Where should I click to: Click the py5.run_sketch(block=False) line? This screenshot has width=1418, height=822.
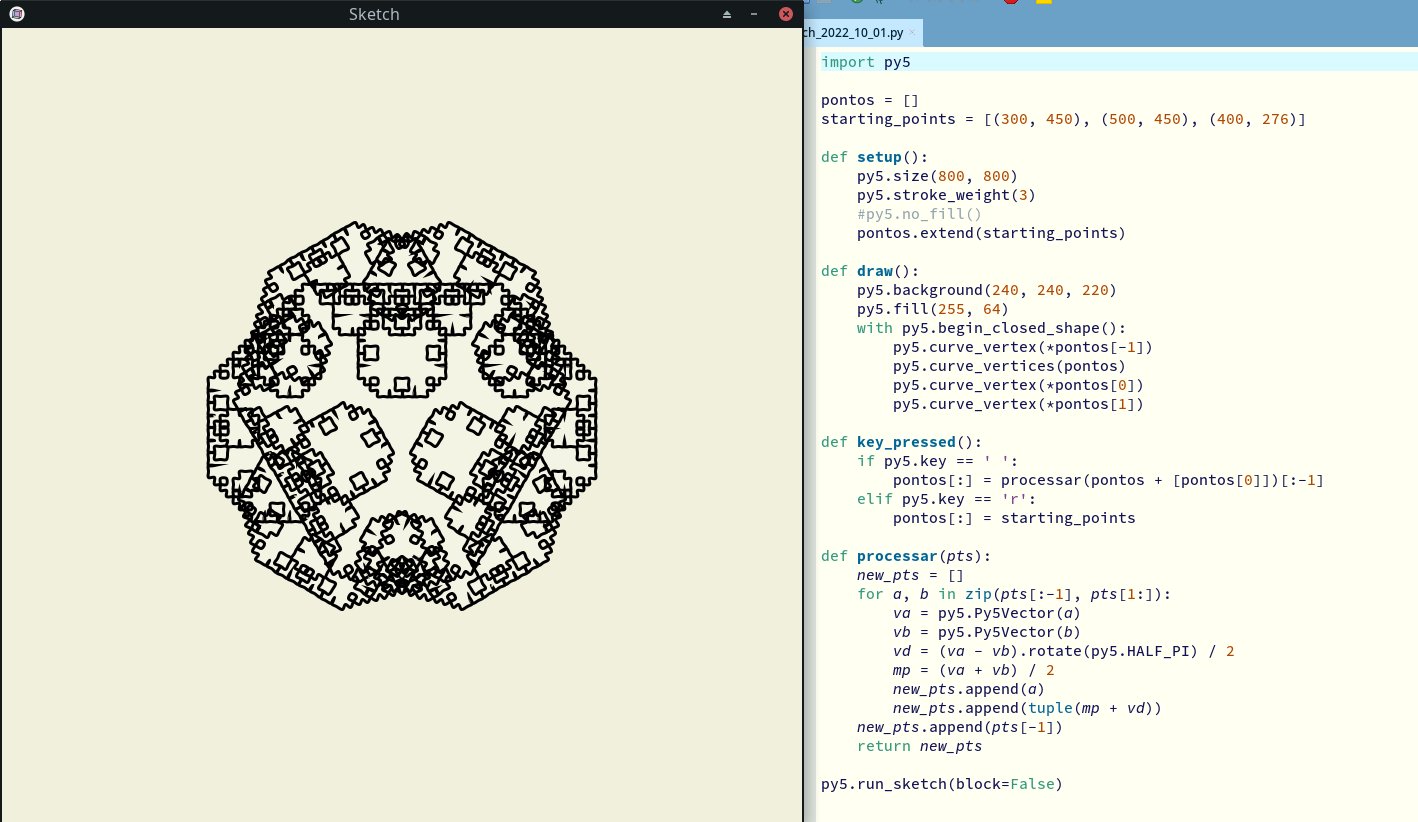(x=941, y=784)
